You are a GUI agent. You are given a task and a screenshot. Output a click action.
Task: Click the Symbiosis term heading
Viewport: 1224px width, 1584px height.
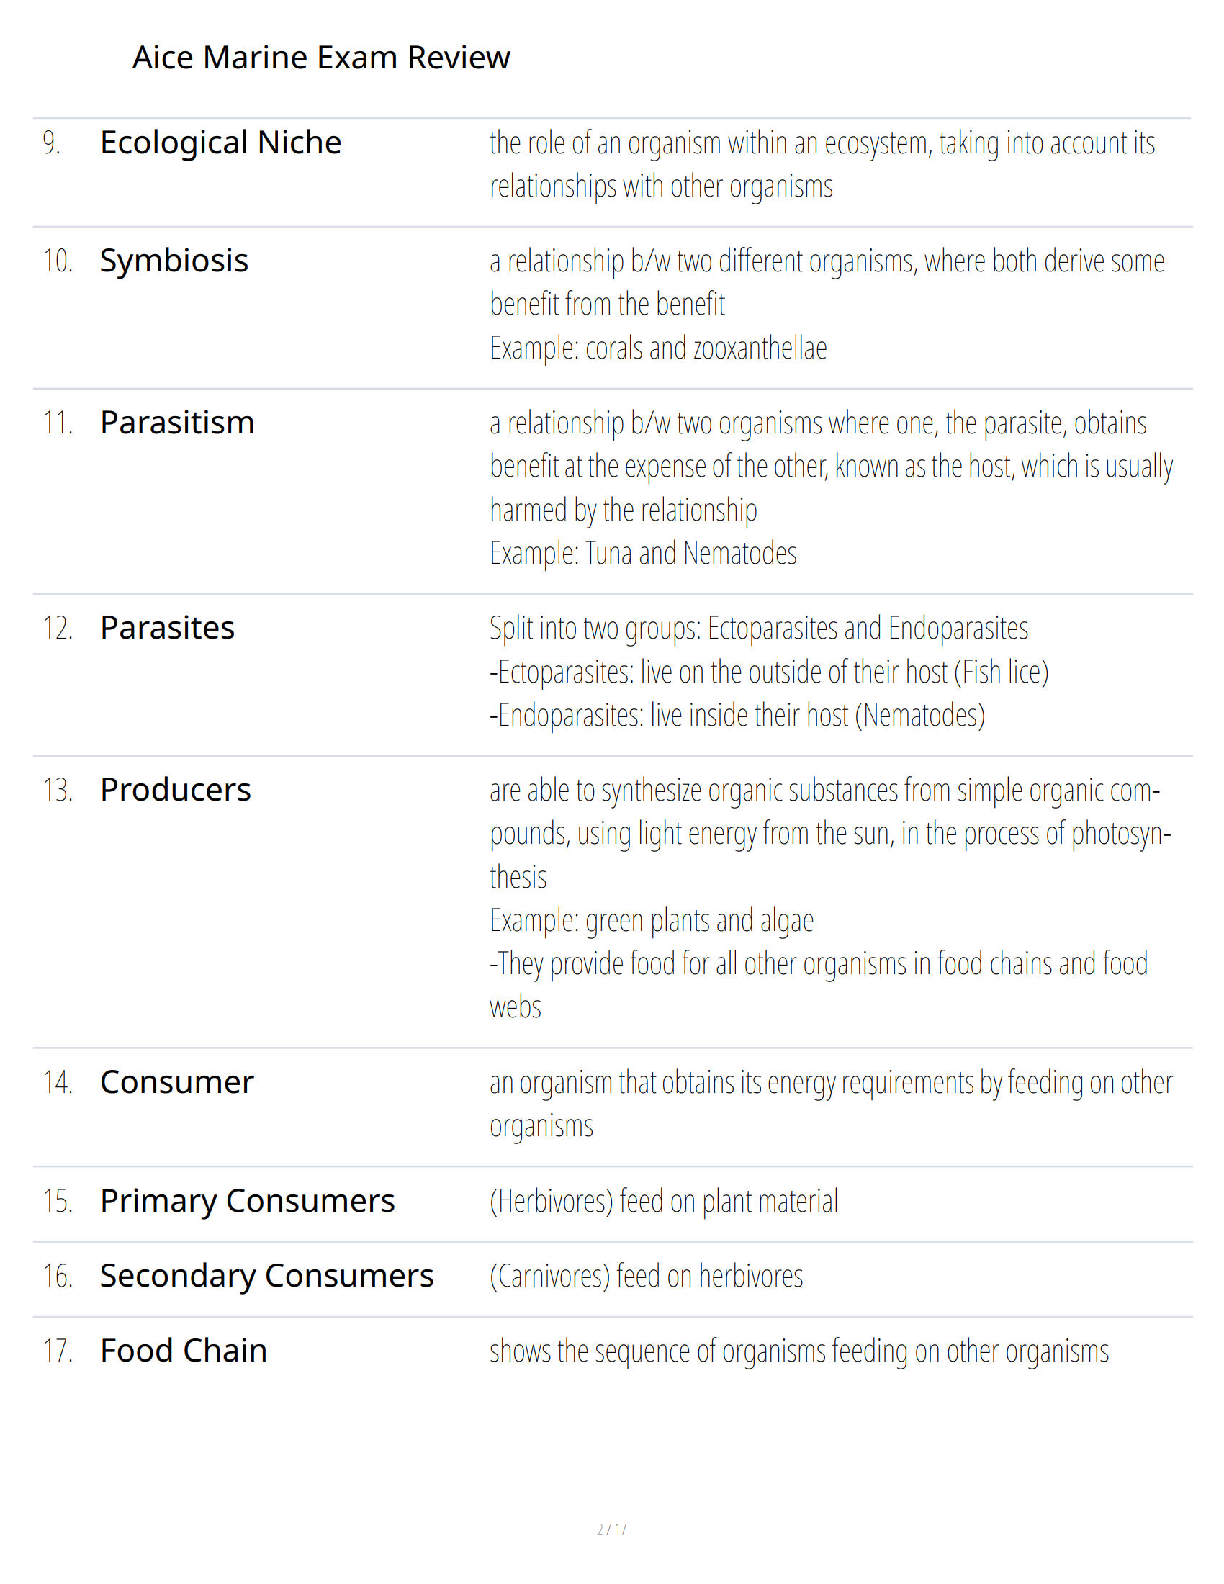tap(174, 261)
